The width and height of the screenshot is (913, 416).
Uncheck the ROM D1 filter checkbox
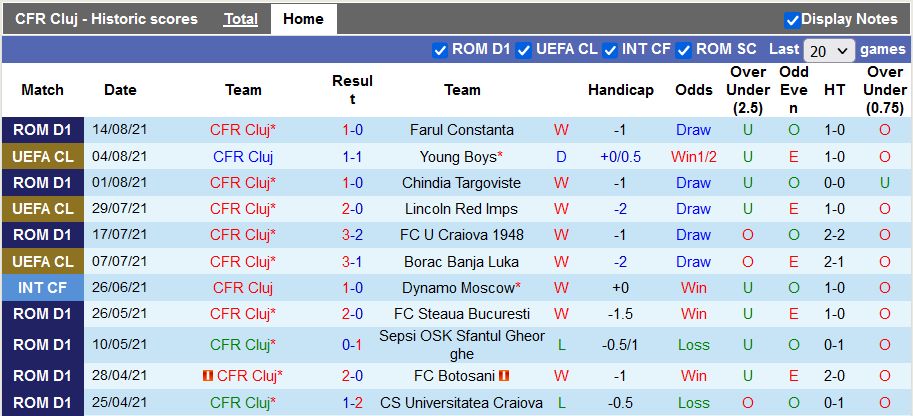(440, 50)
